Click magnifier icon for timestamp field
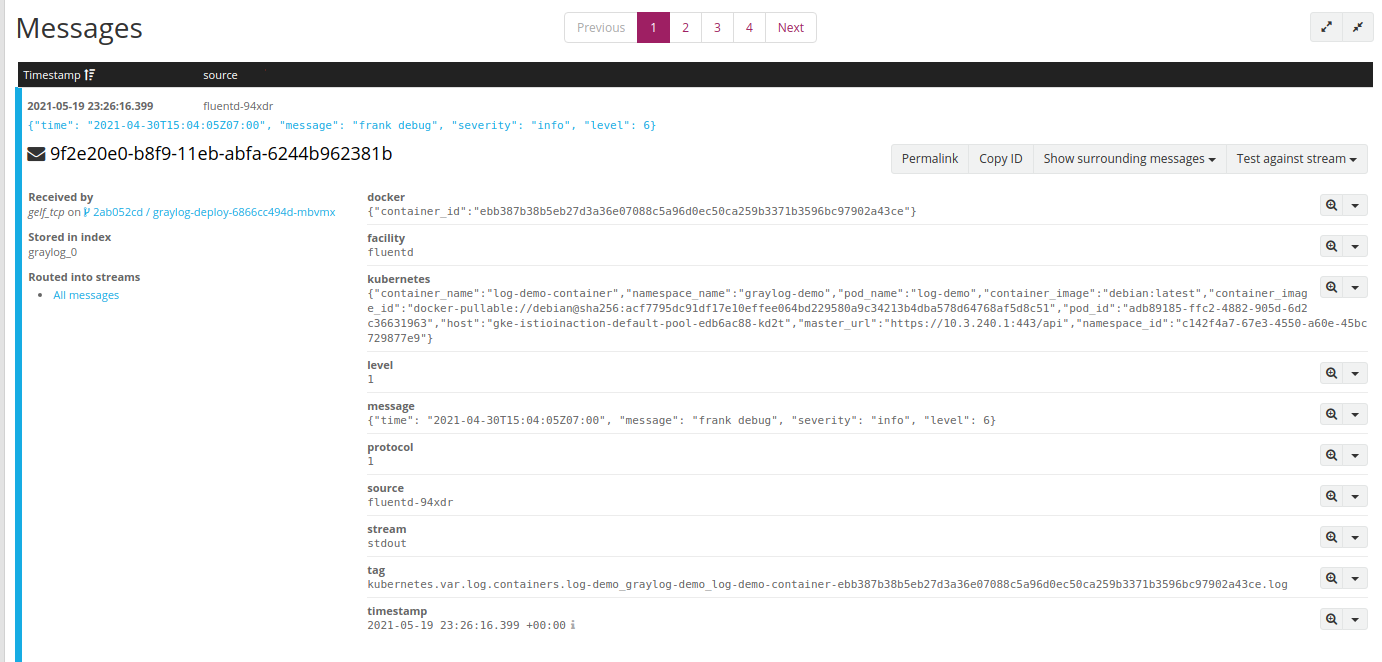Viewport: 1382px width, 662px height. [1331, 619]
